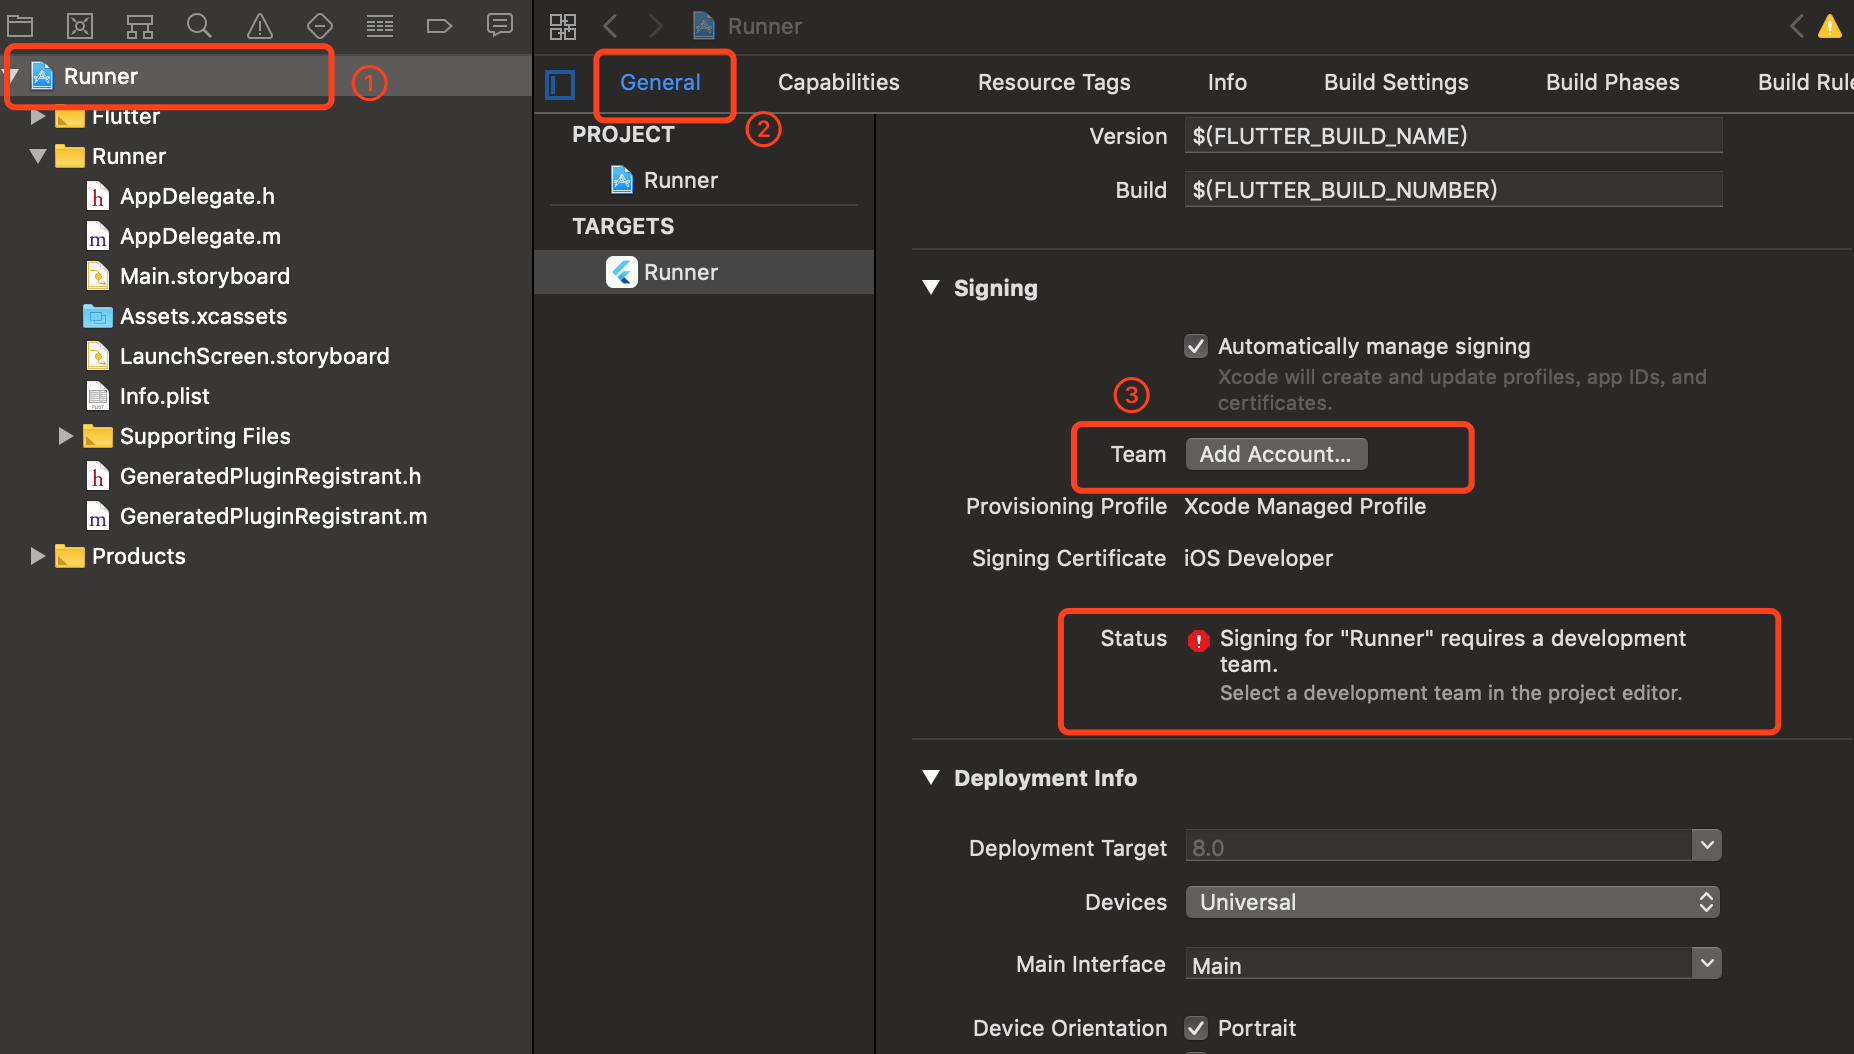
Task: Open the Source Control navigator icon
Action: pos(80,26)
